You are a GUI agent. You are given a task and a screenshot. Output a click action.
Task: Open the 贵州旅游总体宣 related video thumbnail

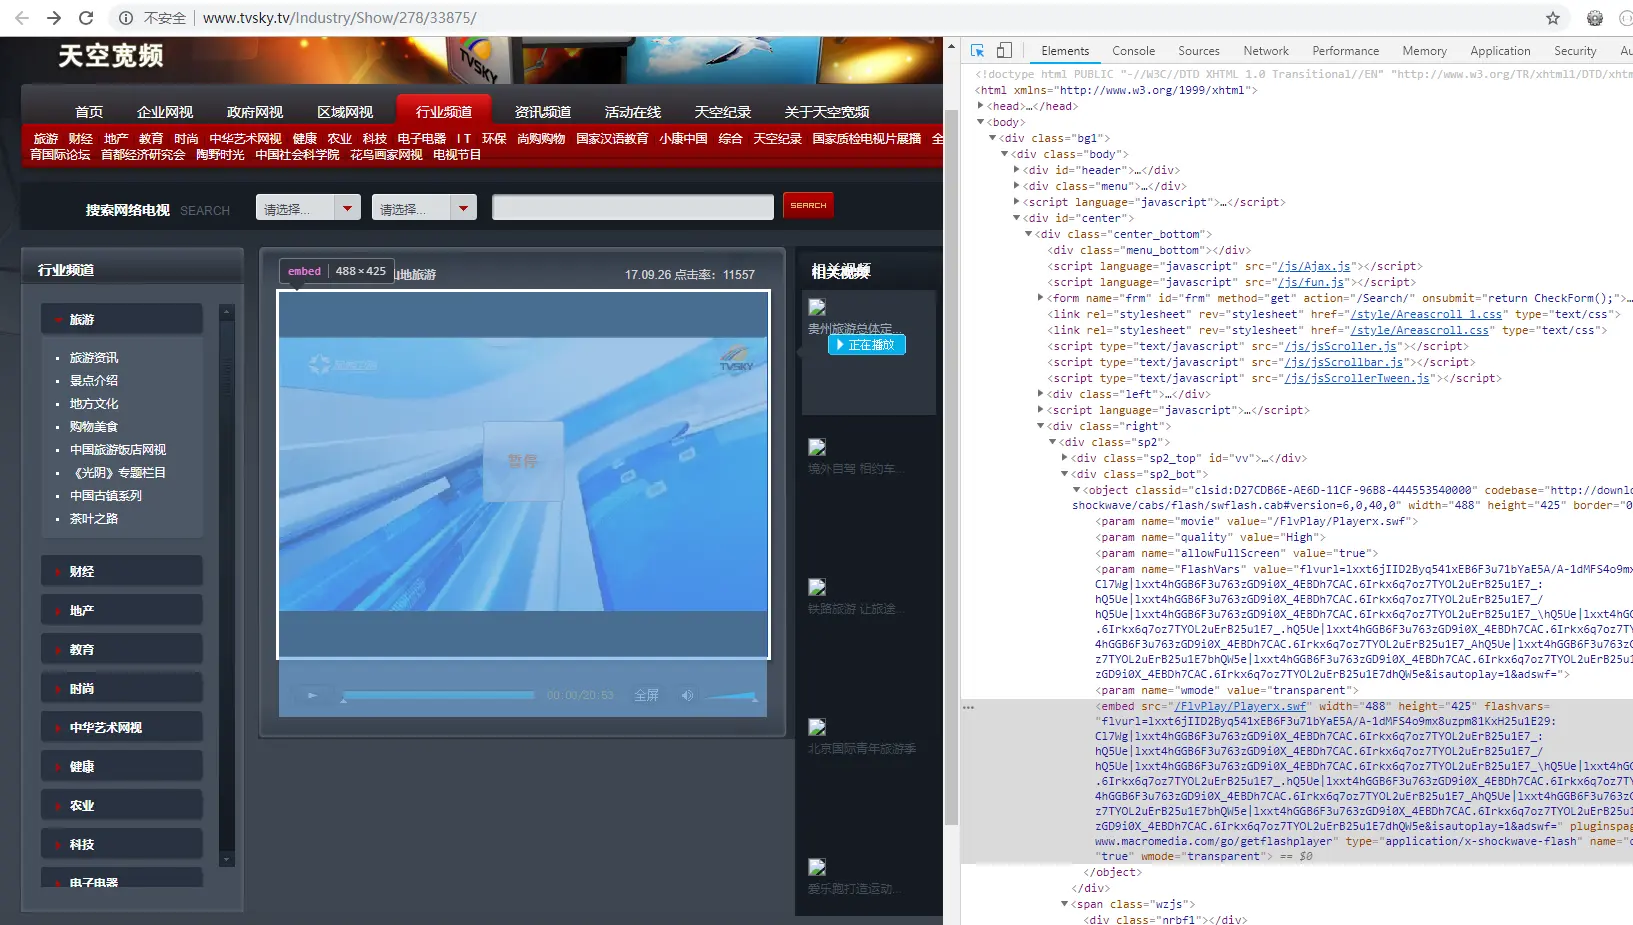coord(817,307)
